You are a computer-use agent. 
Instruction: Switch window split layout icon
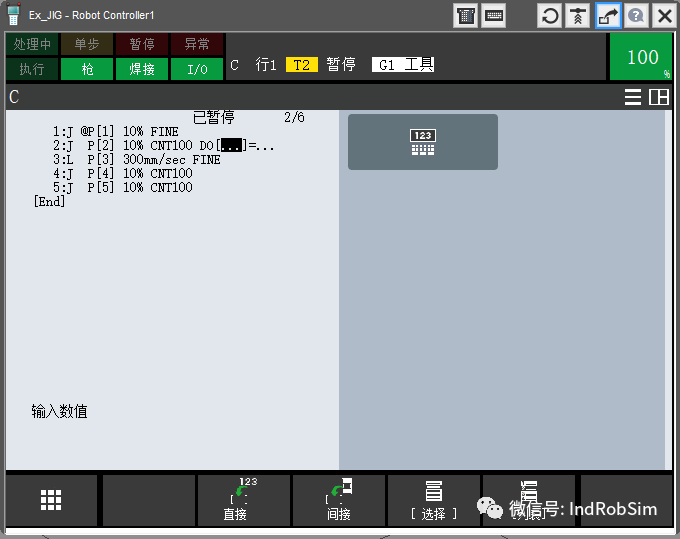point(658,97)
